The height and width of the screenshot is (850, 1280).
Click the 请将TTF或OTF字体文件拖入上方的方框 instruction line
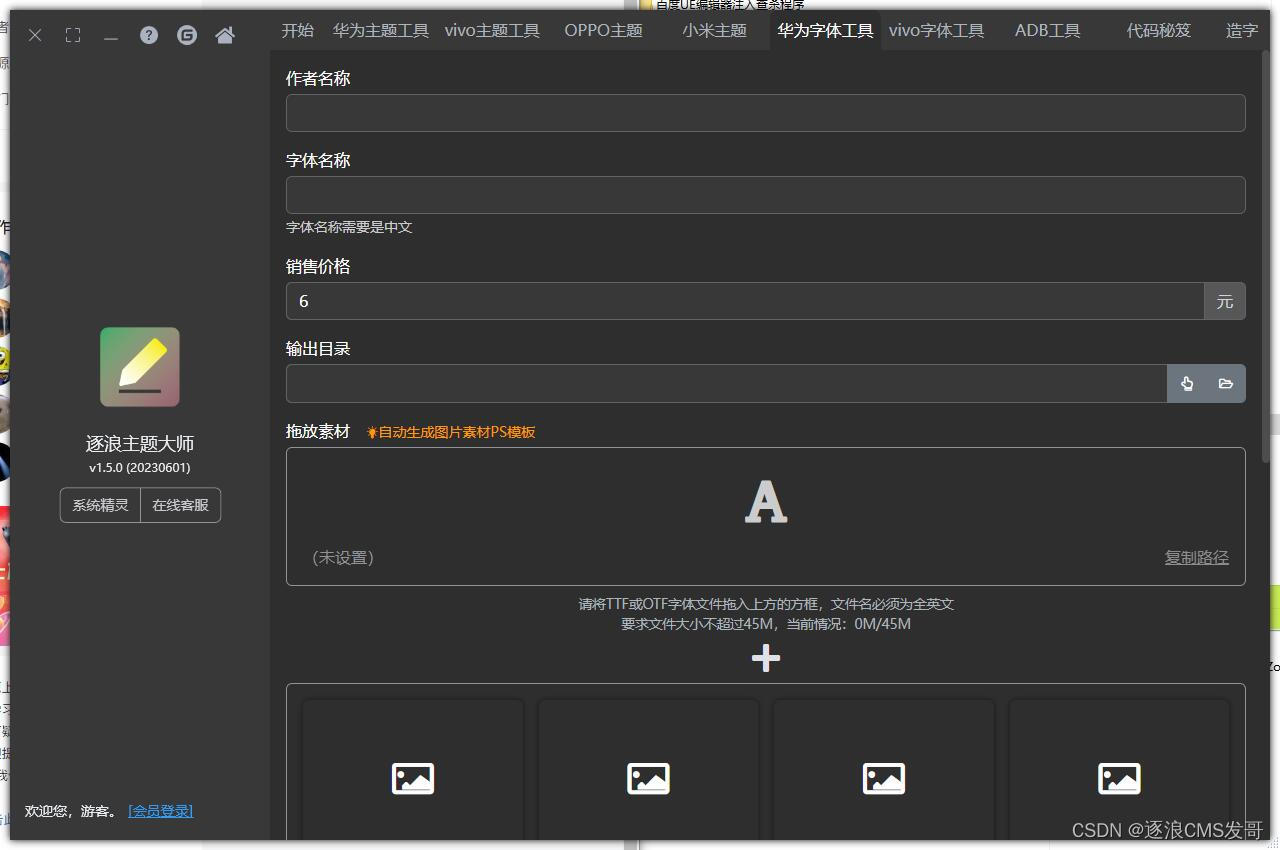766,604
